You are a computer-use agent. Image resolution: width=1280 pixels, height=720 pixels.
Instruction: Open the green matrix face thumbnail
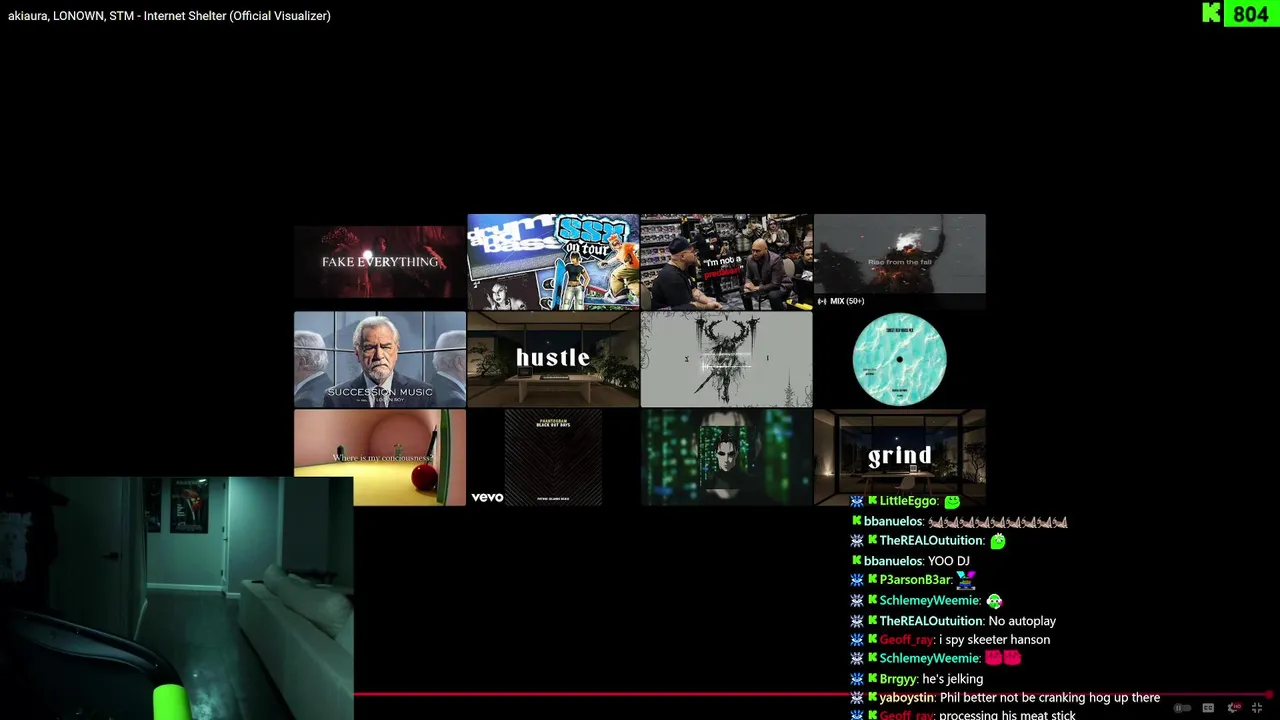(x=726, y=457)
